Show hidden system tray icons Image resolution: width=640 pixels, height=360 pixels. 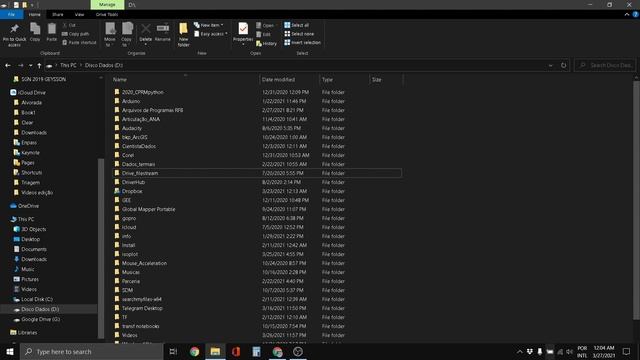[x=519, y=351]
